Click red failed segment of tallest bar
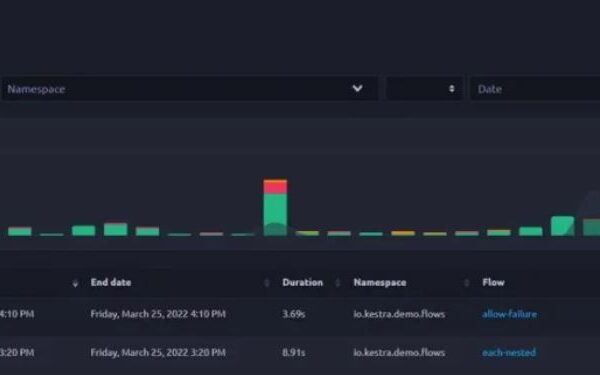The height and width of the screenshot is (375, 600). (275, 187)
